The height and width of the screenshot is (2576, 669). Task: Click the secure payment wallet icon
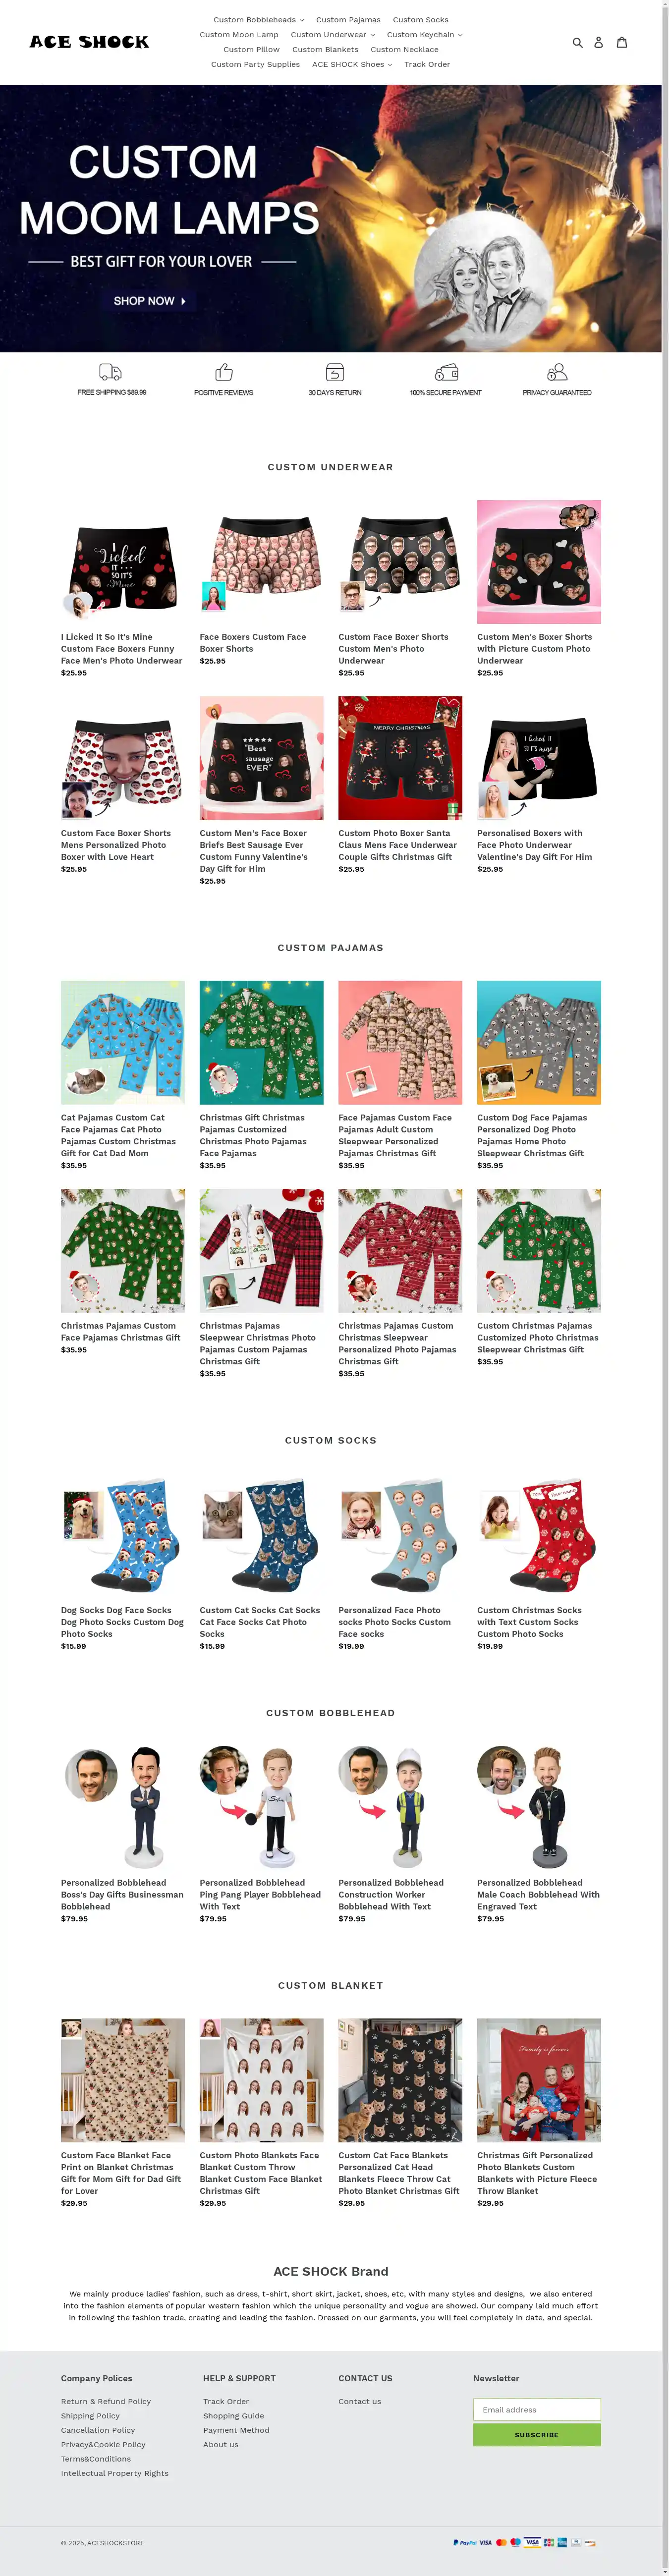coord(446,372)
